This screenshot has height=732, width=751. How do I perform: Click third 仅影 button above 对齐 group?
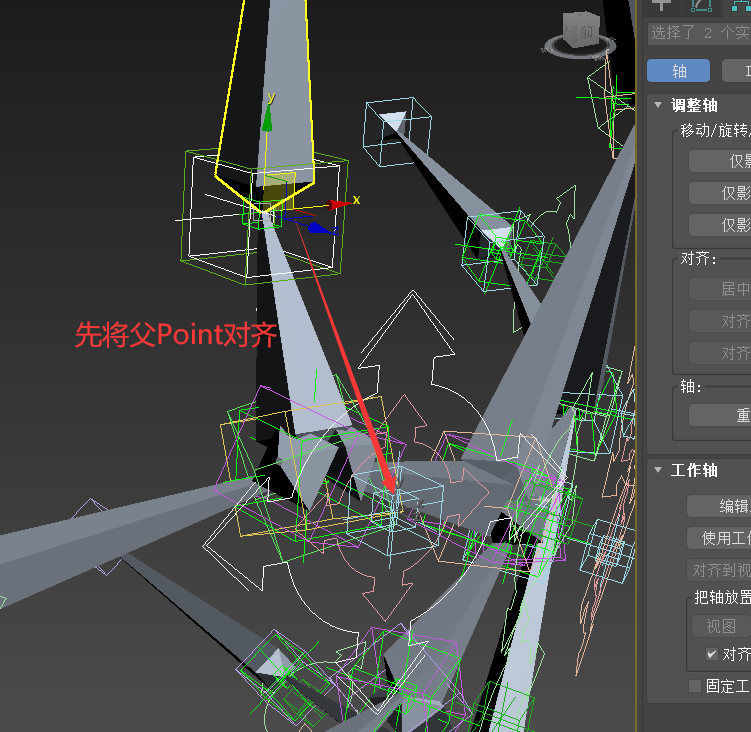tap(720, 225)
